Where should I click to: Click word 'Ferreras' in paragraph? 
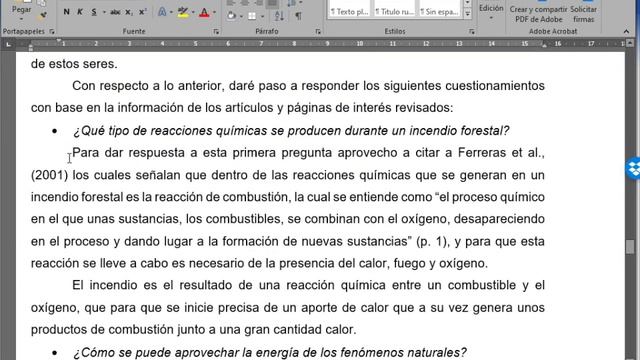[x=481, y=153]
